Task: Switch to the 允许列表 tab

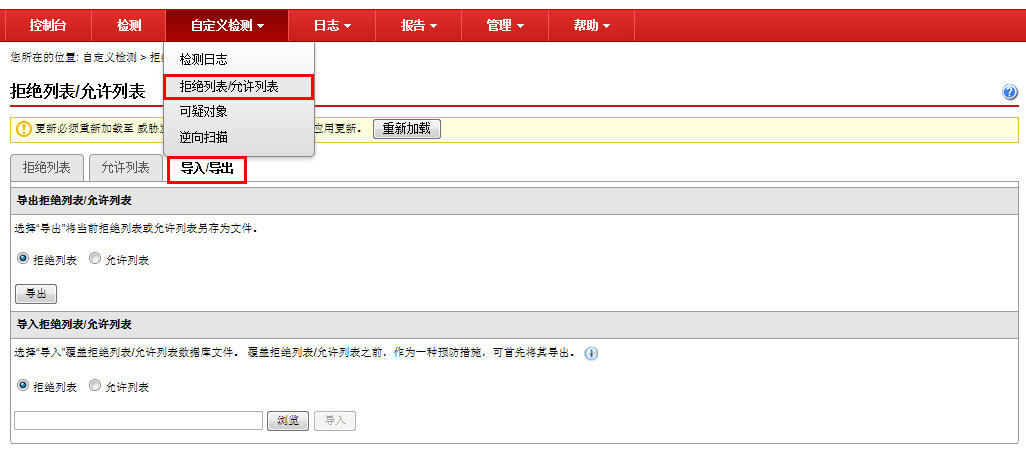Action: tap(125, 168)
